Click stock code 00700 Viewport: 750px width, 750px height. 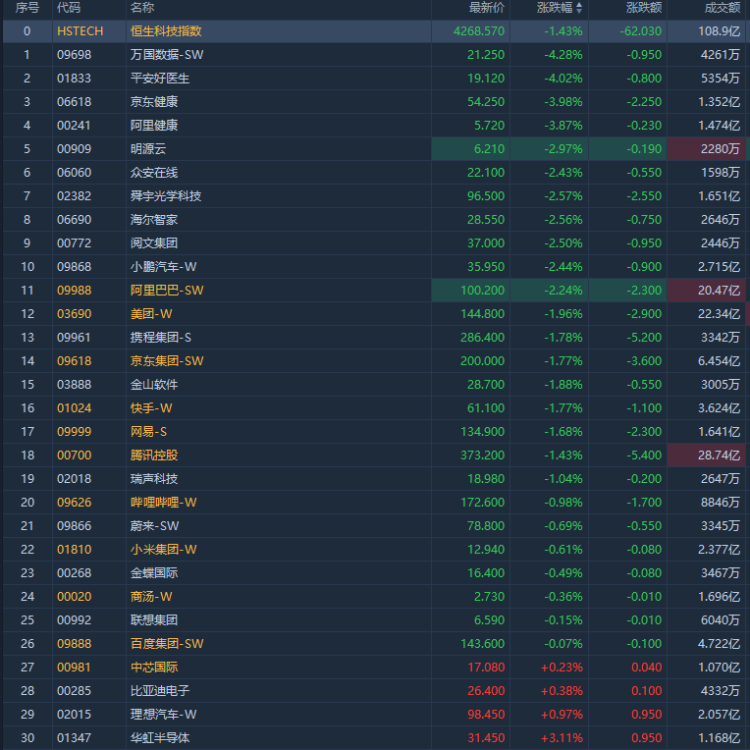coord(74,455)
